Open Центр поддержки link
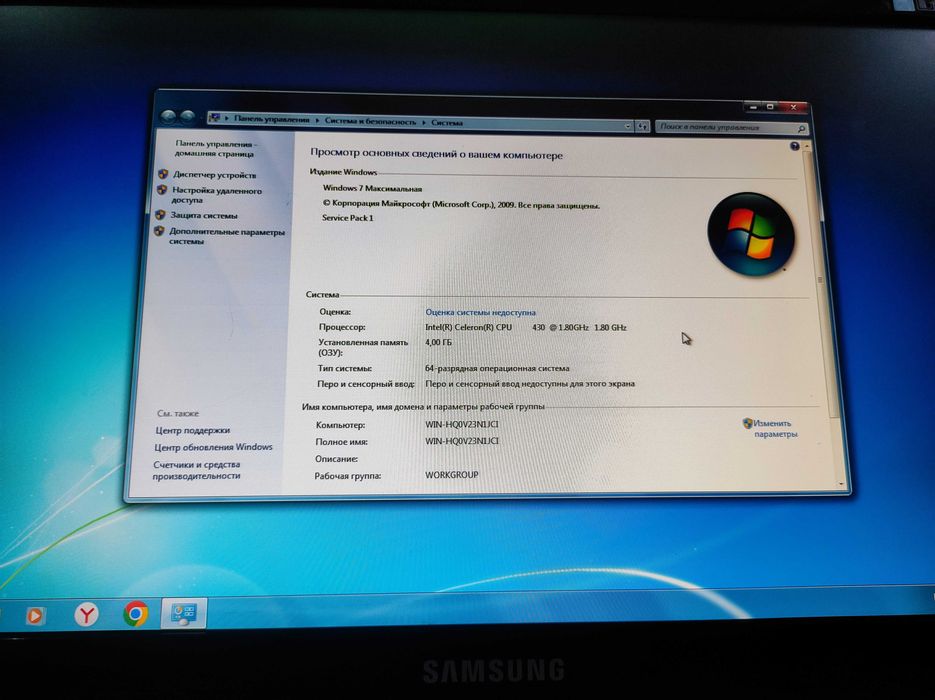Screen dimensions: 935x700 (193, 430)
